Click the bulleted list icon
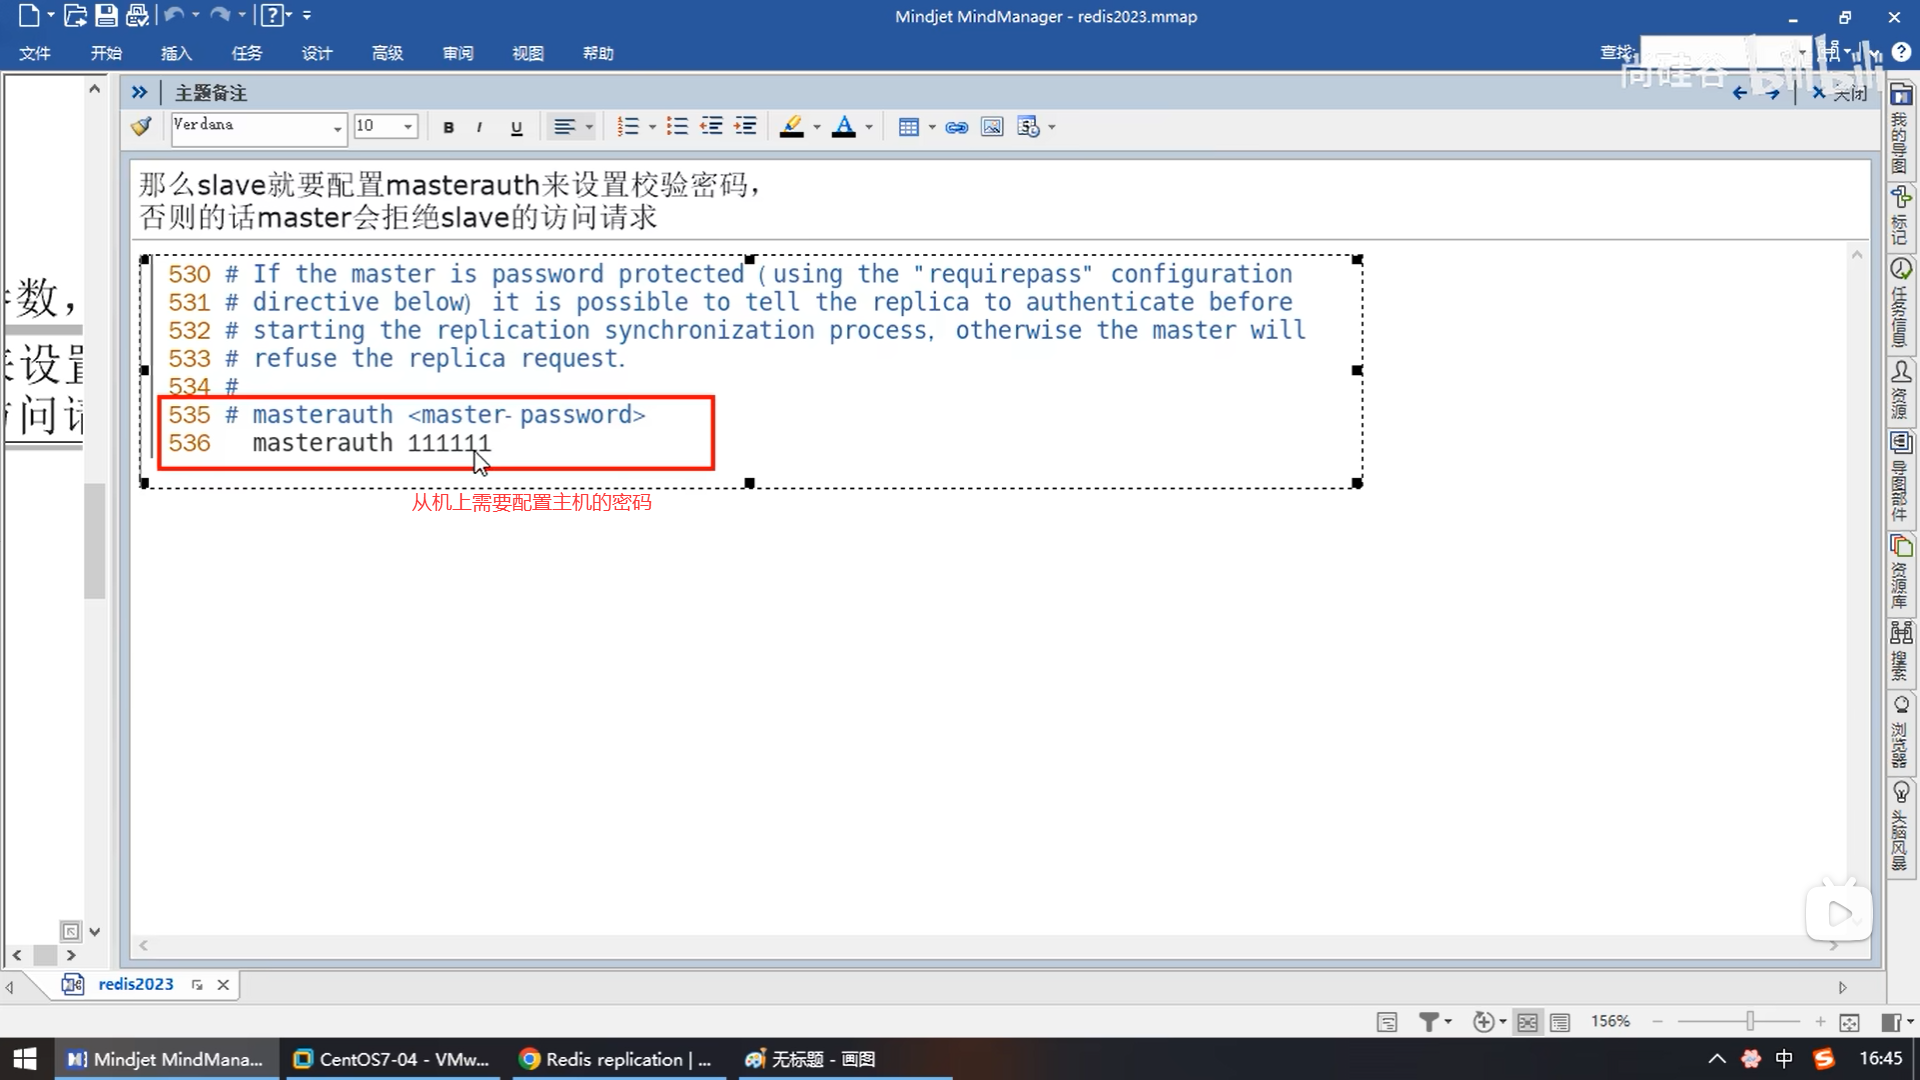1920x1080 pixels. (677, 126)
